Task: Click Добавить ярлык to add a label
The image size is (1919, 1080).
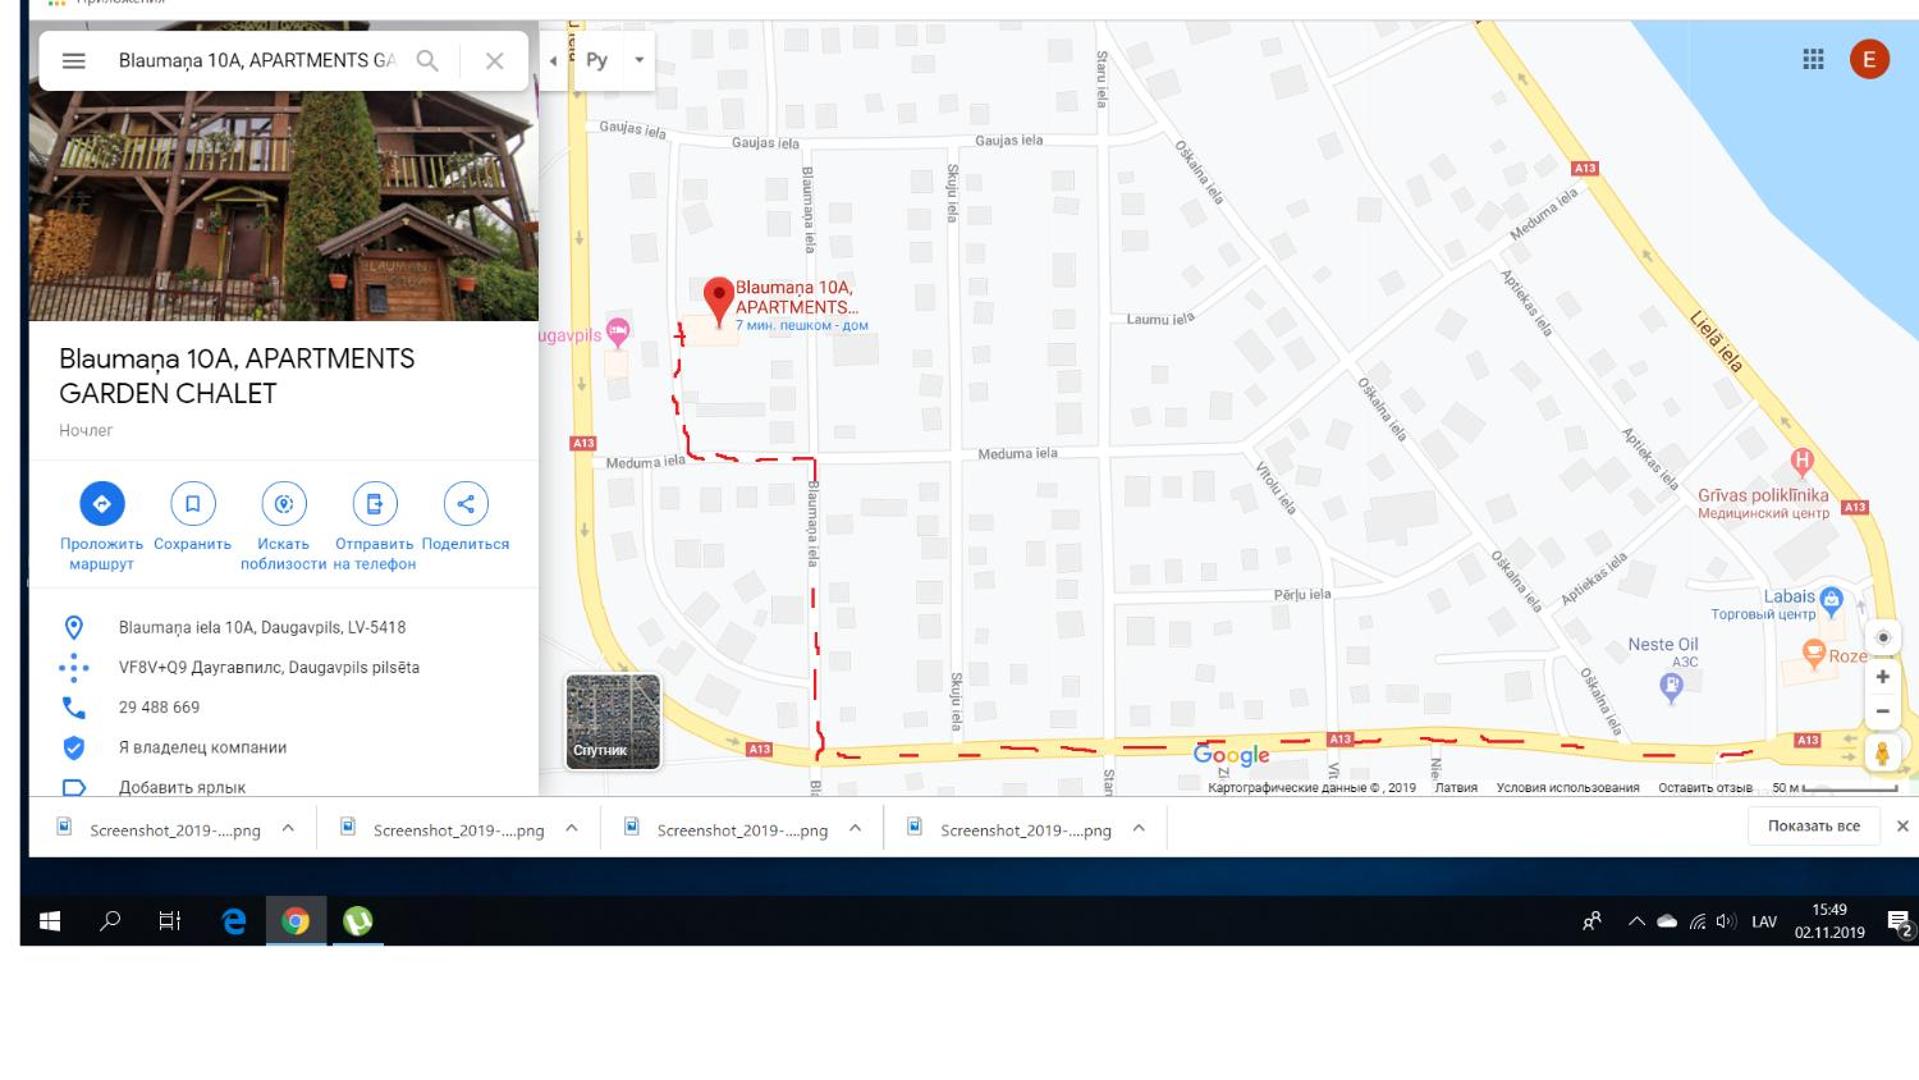Action: pyautogui.click(x=182, y=788)
